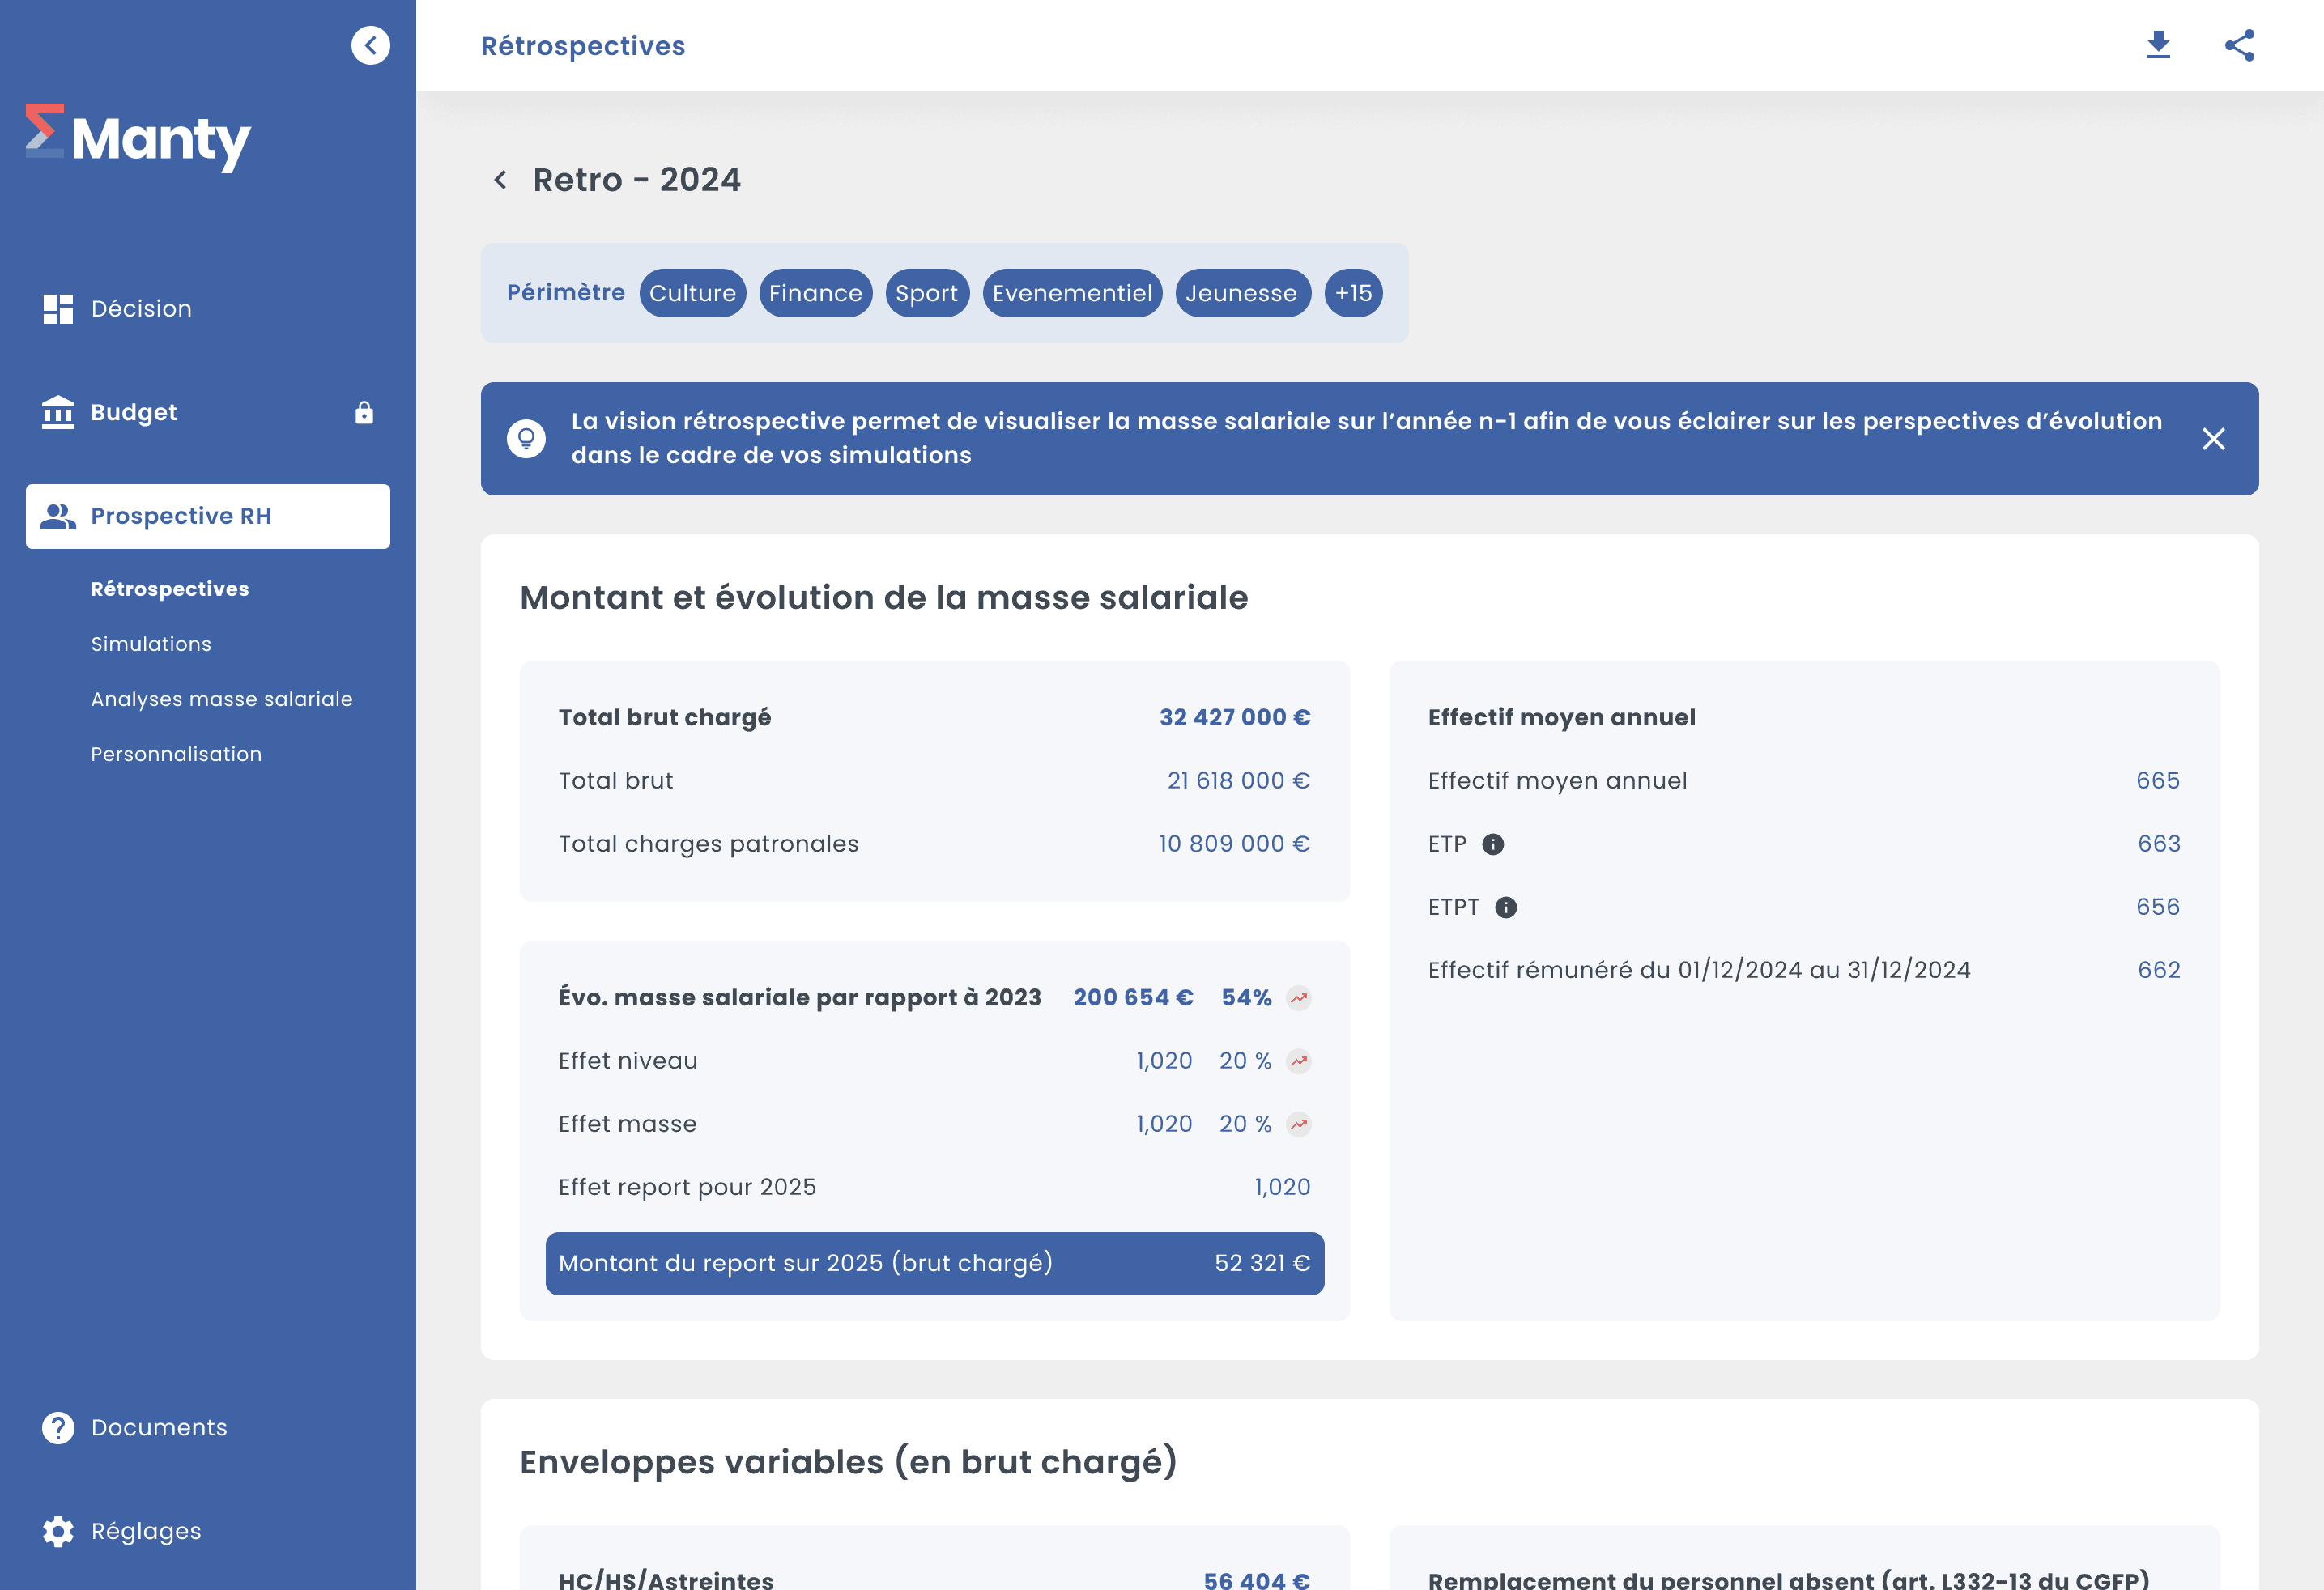Click trend icon beside 54%
This screenshot has height=1590, width=2324.
click(x=1298, y=998)
